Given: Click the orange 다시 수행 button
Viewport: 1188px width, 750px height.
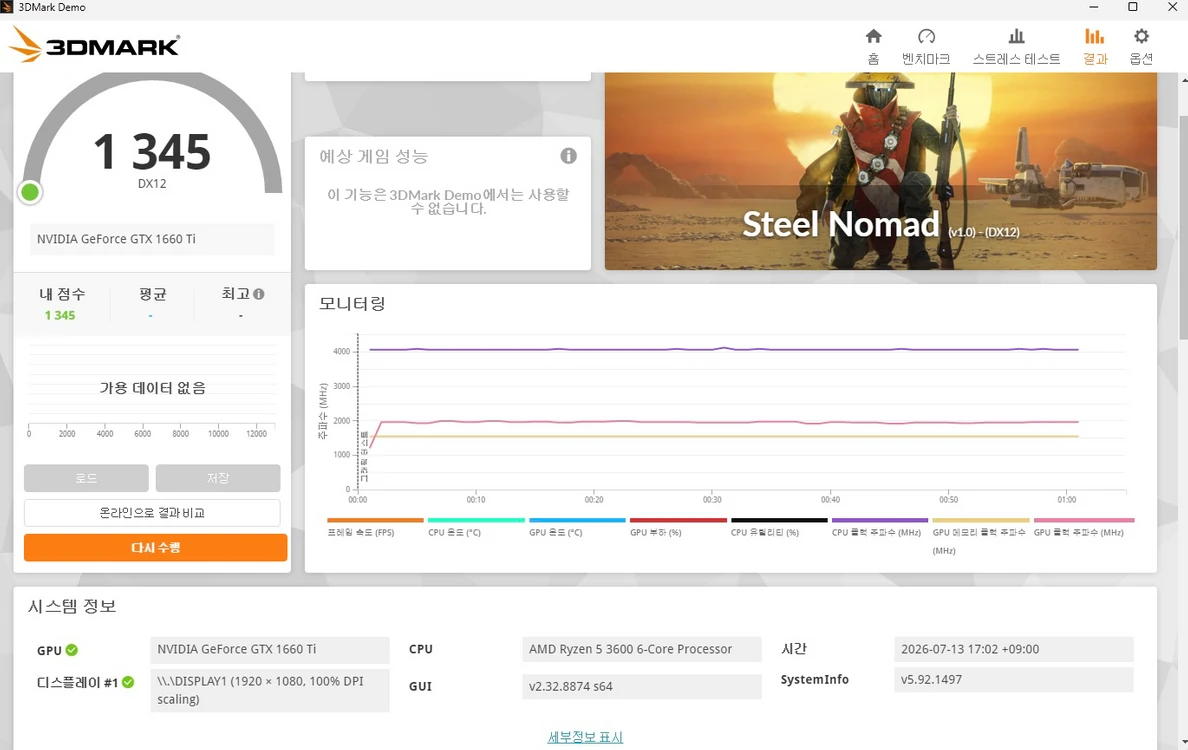Looking at the screenshot, I should pos(155,548).
